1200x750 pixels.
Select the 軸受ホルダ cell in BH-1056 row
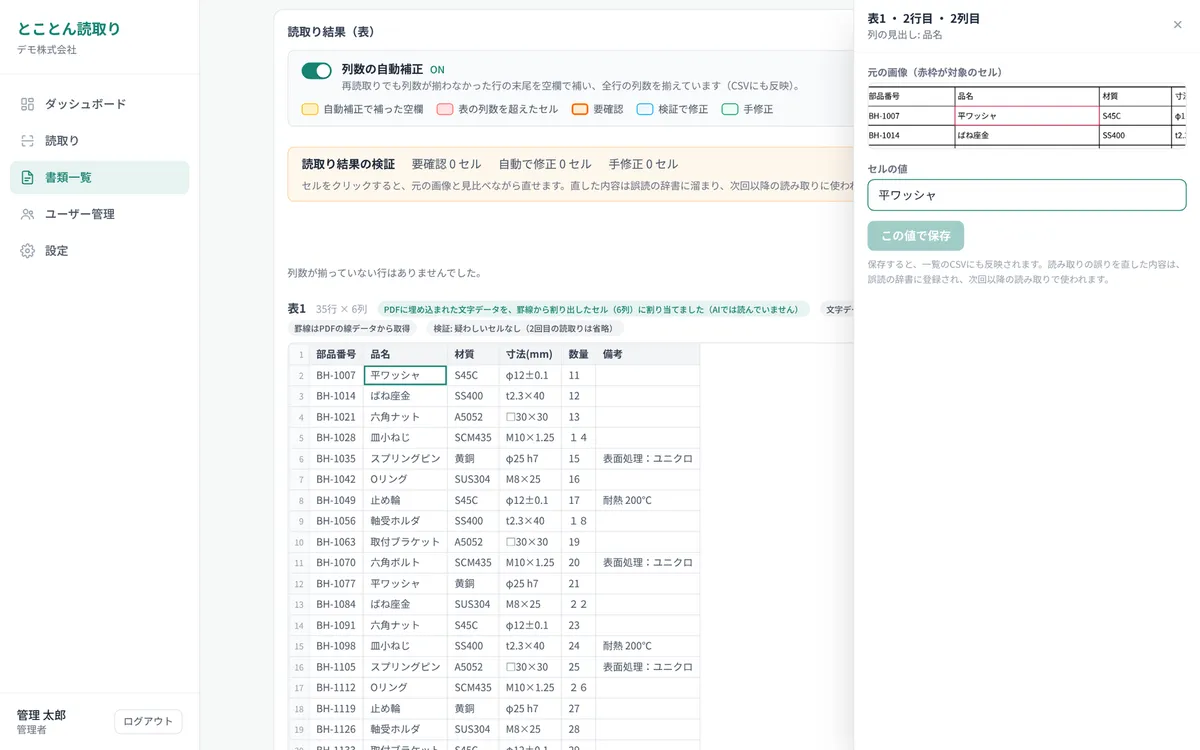pyautogui.click(x=406, y=521)
